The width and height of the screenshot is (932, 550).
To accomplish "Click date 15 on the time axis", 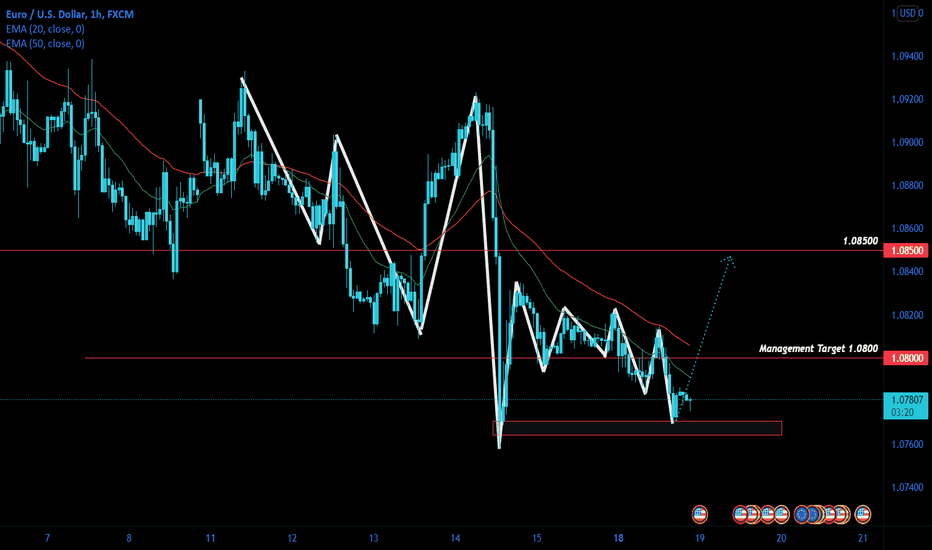I will click(537, 538).
